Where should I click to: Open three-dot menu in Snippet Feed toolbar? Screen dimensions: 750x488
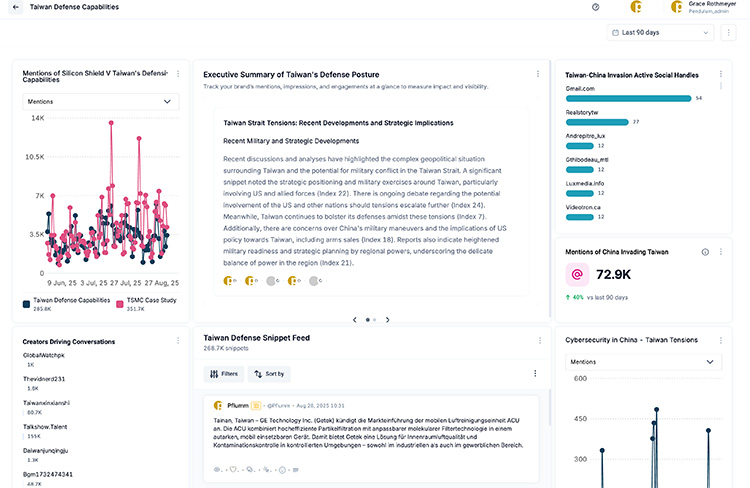[535, 374]
